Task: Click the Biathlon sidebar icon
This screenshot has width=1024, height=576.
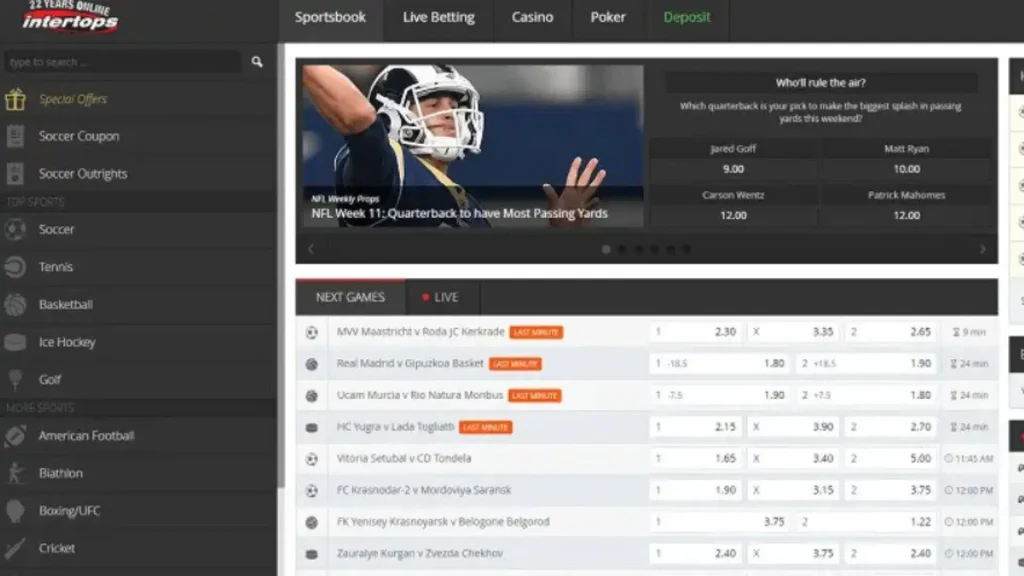Action: pos(15,473)
